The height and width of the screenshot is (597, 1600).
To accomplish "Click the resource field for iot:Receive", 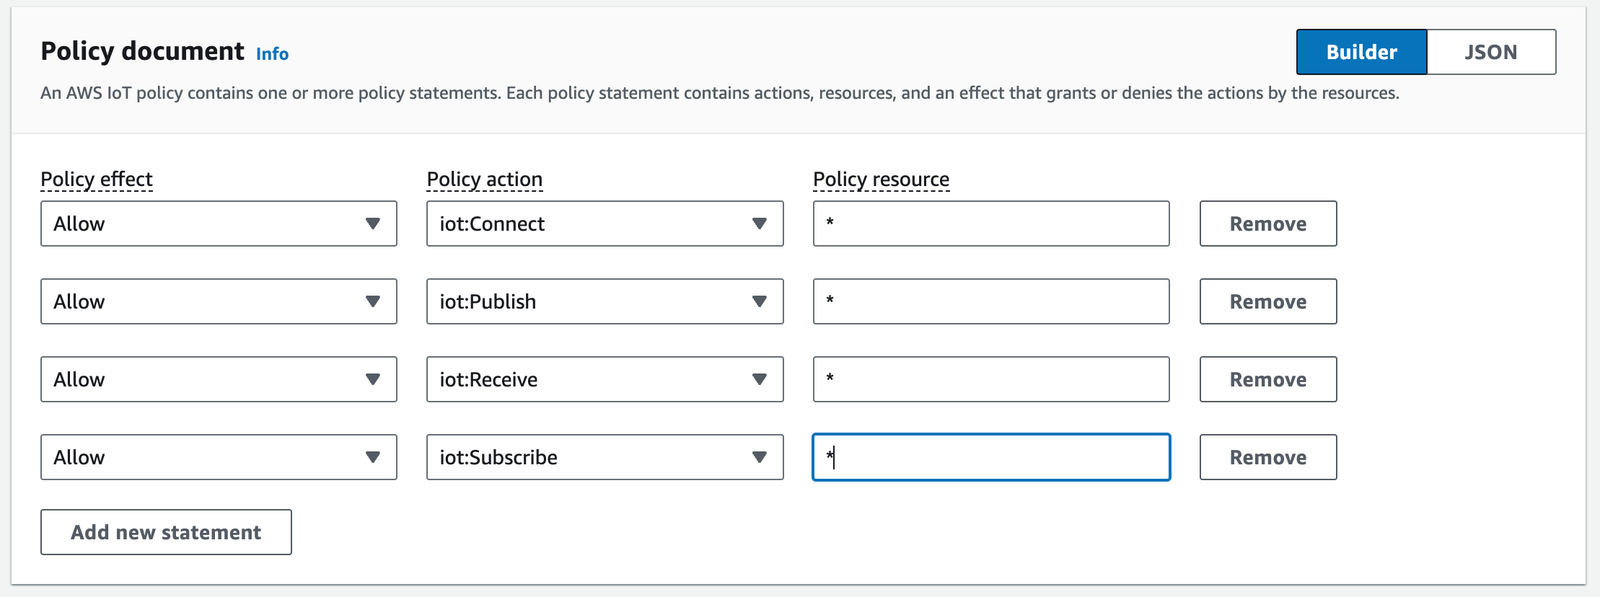I will point(991,380).
